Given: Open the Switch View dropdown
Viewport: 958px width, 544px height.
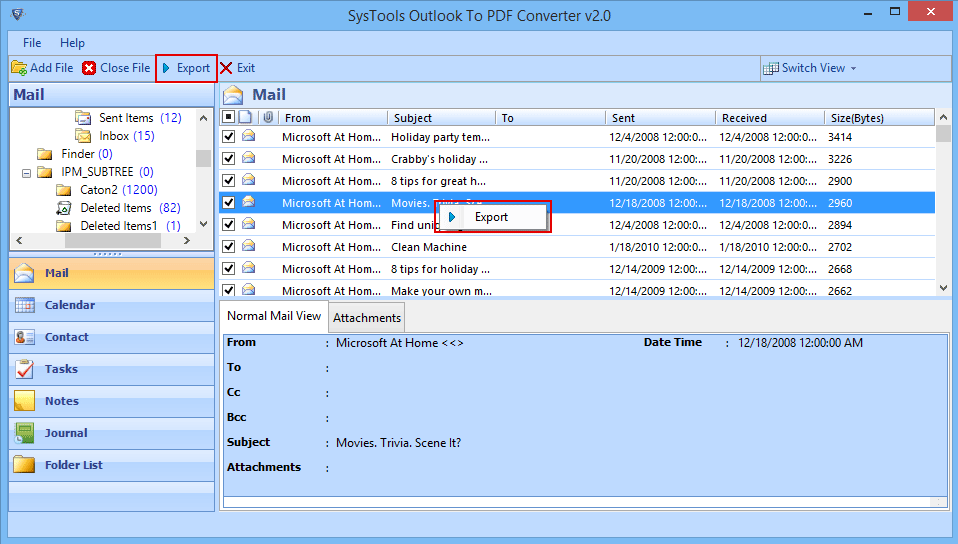Looking at the screenshot, I should (x=810, y=68).
